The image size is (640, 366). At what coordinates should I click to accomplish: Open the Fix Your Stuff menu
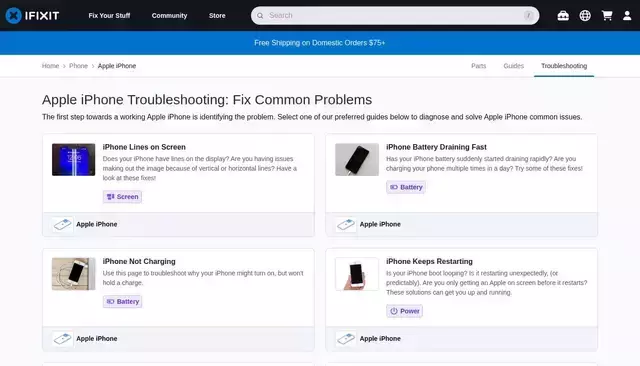click(109, 16)
